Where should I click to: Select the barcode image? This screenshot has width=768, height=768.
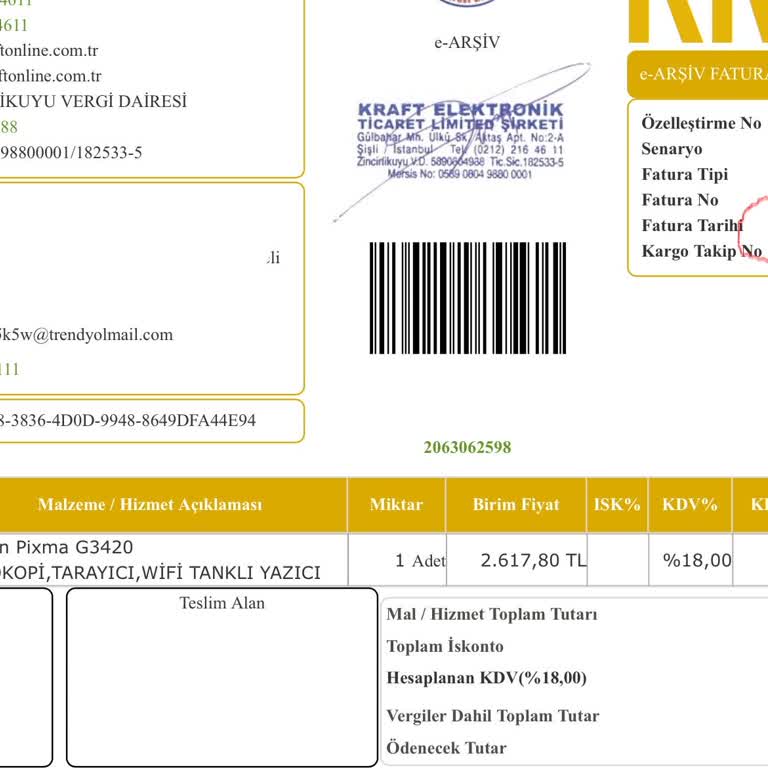pos(468,298)
